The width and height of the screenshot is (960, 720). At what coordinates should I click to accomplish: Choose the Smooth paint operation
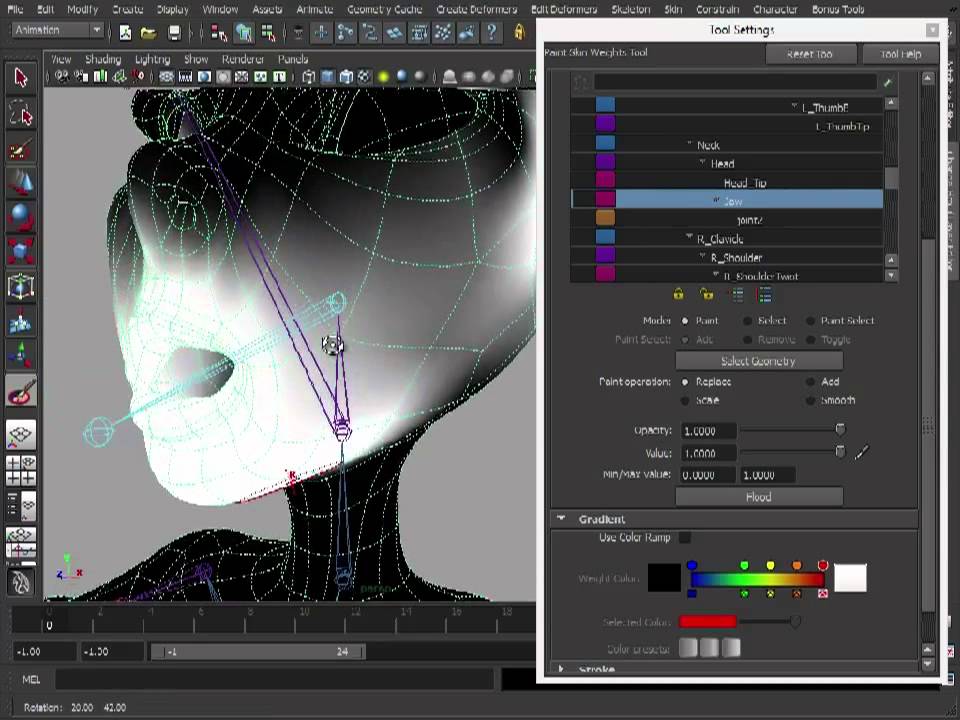811,400
